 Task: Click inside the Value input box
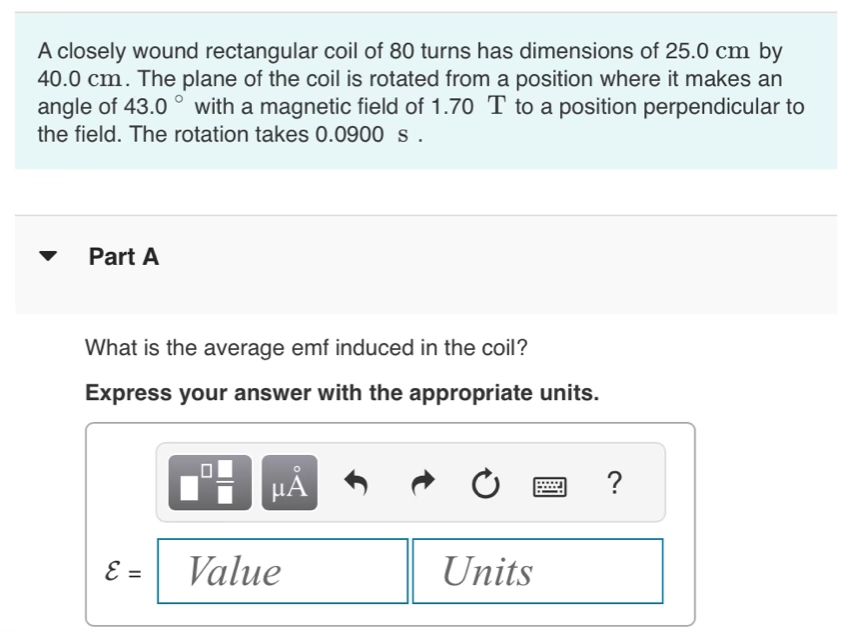click(x=283, y=571)
